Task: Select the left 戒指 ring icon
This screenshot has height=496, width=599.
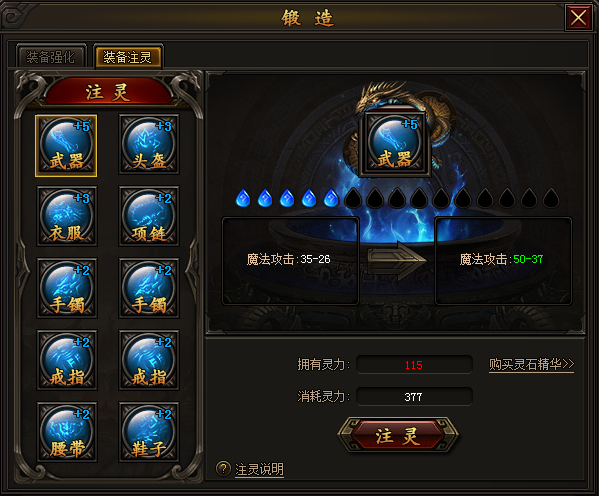Action: (x=67, y=360)
